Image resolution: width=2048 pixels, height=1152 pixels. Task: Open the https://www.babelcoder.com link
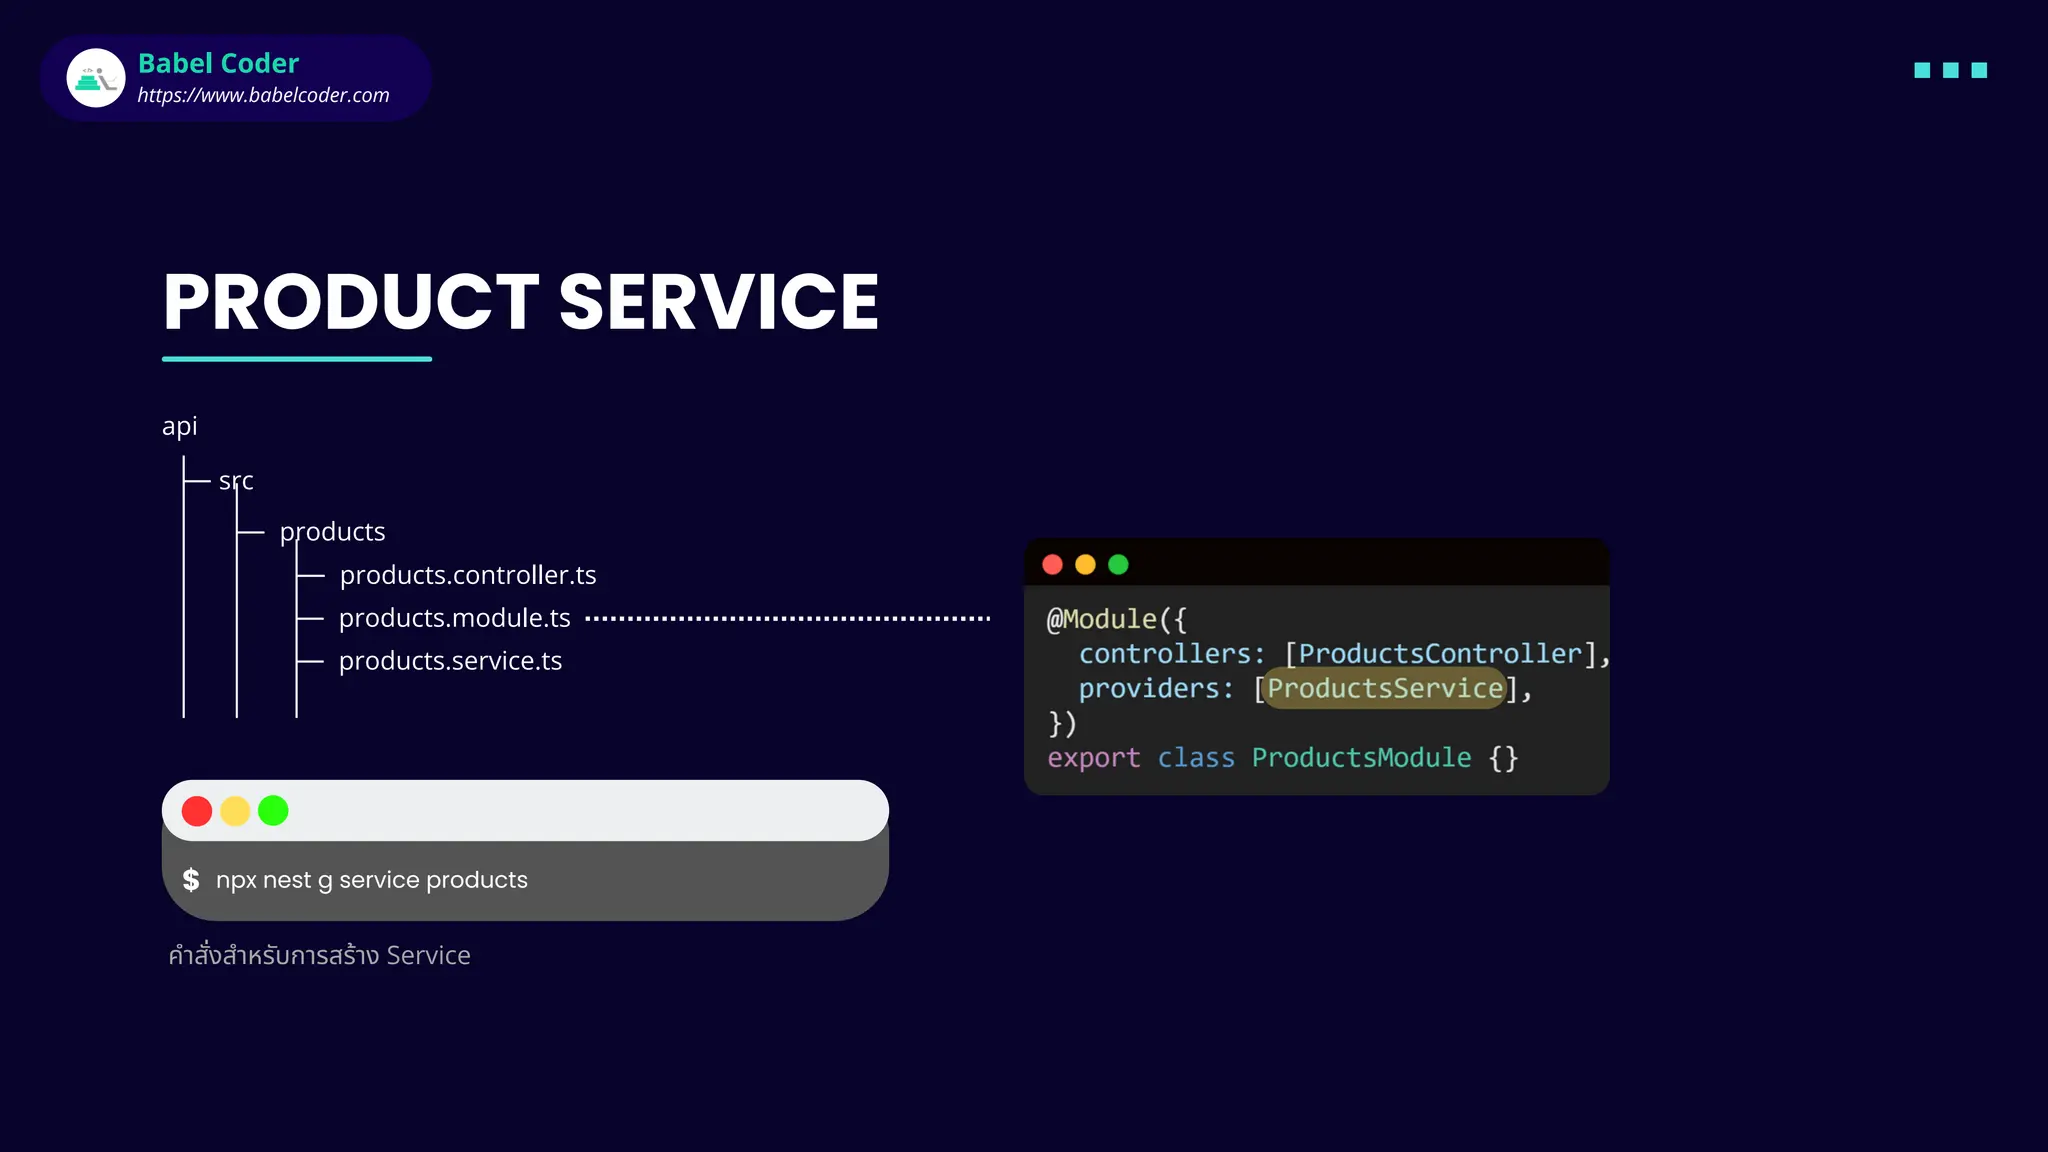[263, 95]
